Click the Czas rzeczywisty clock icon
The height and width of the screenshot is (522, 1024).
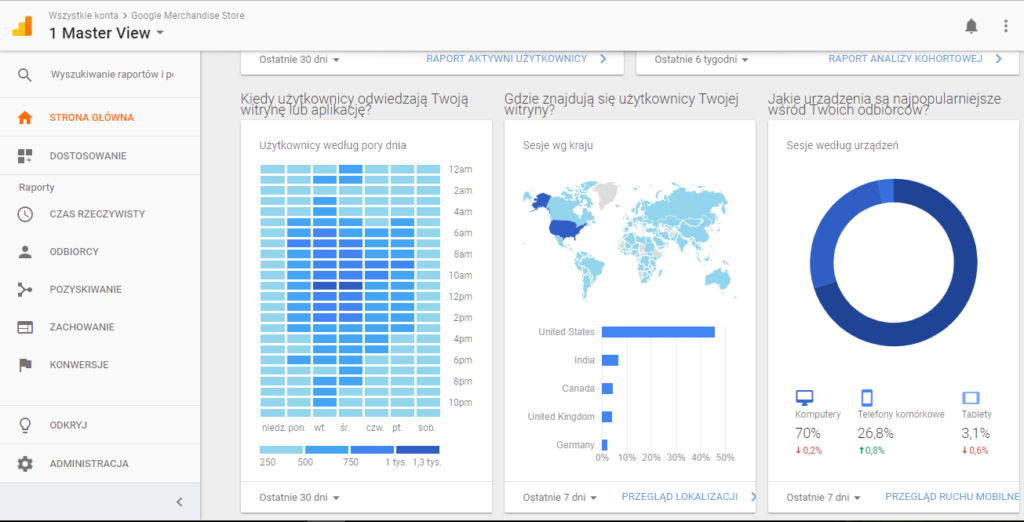click(x=25, y=214)
